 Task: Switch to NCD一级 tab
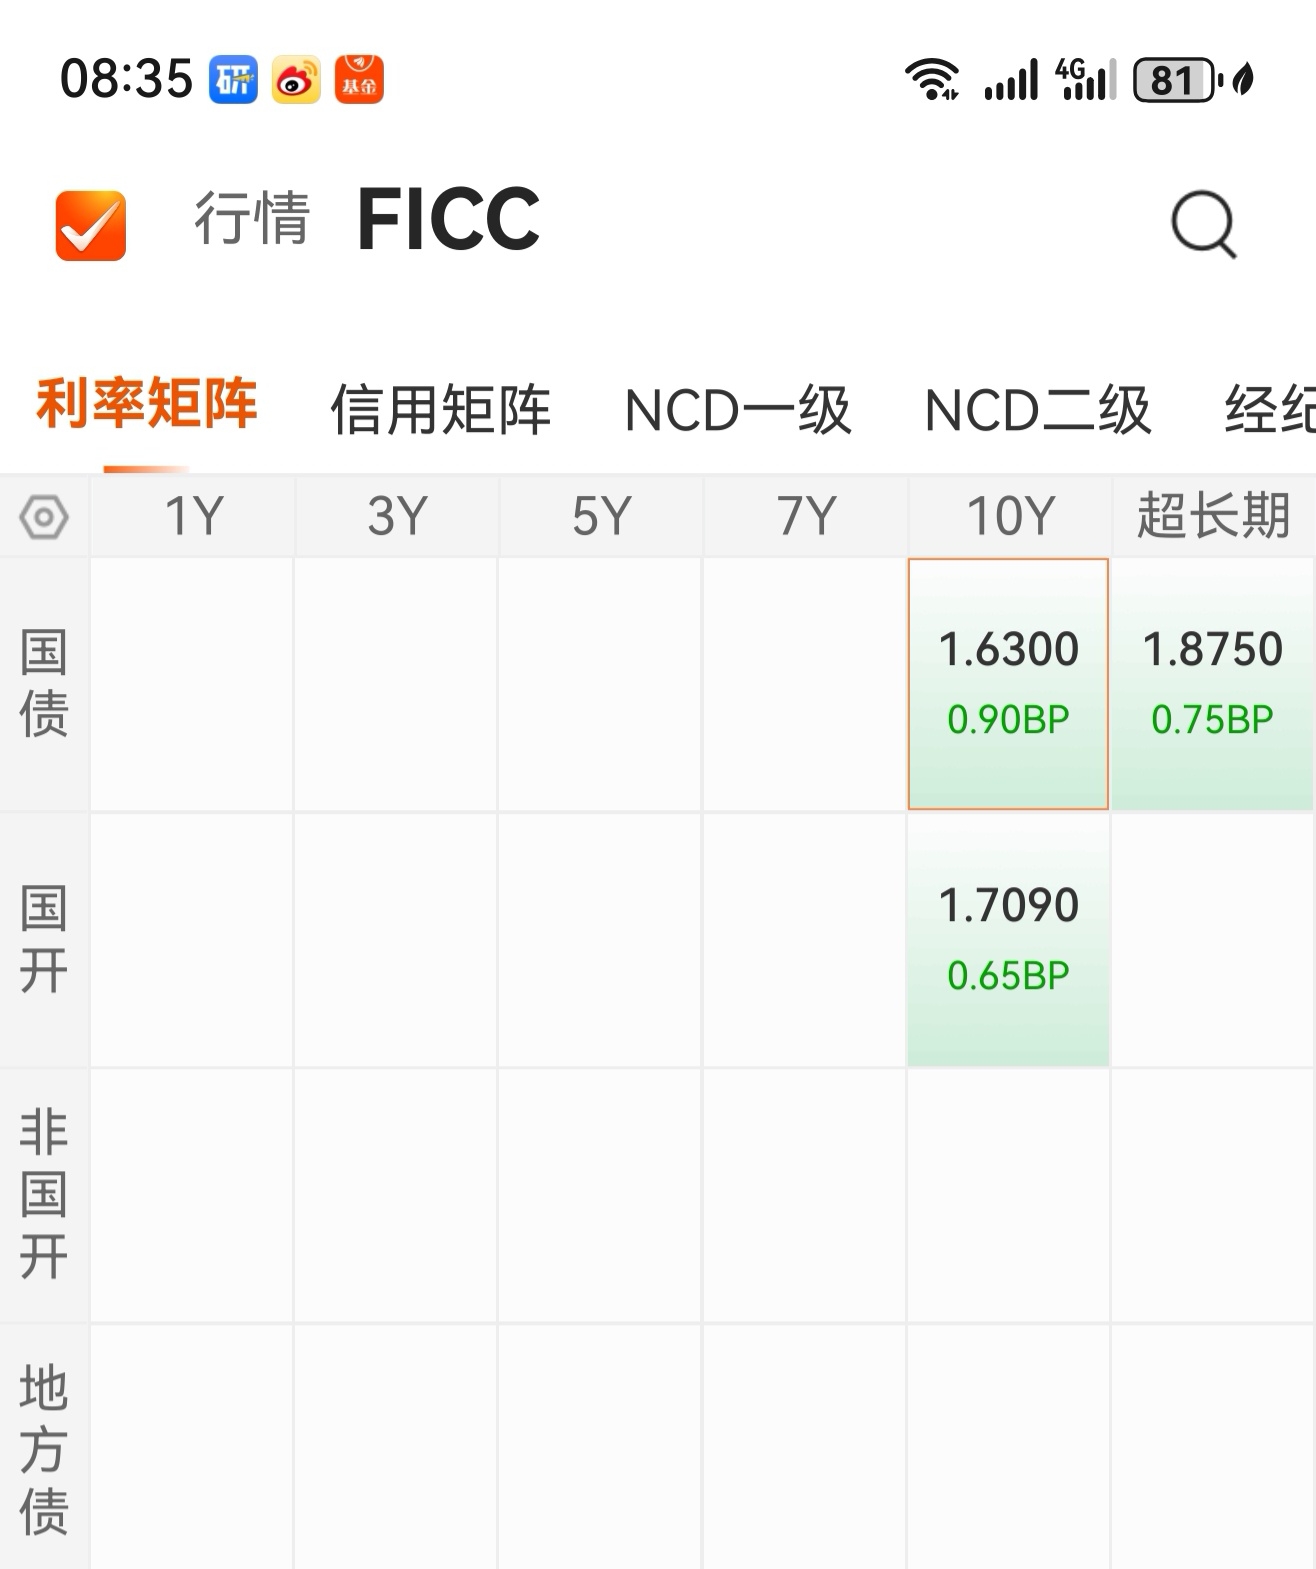pos(738,410)
